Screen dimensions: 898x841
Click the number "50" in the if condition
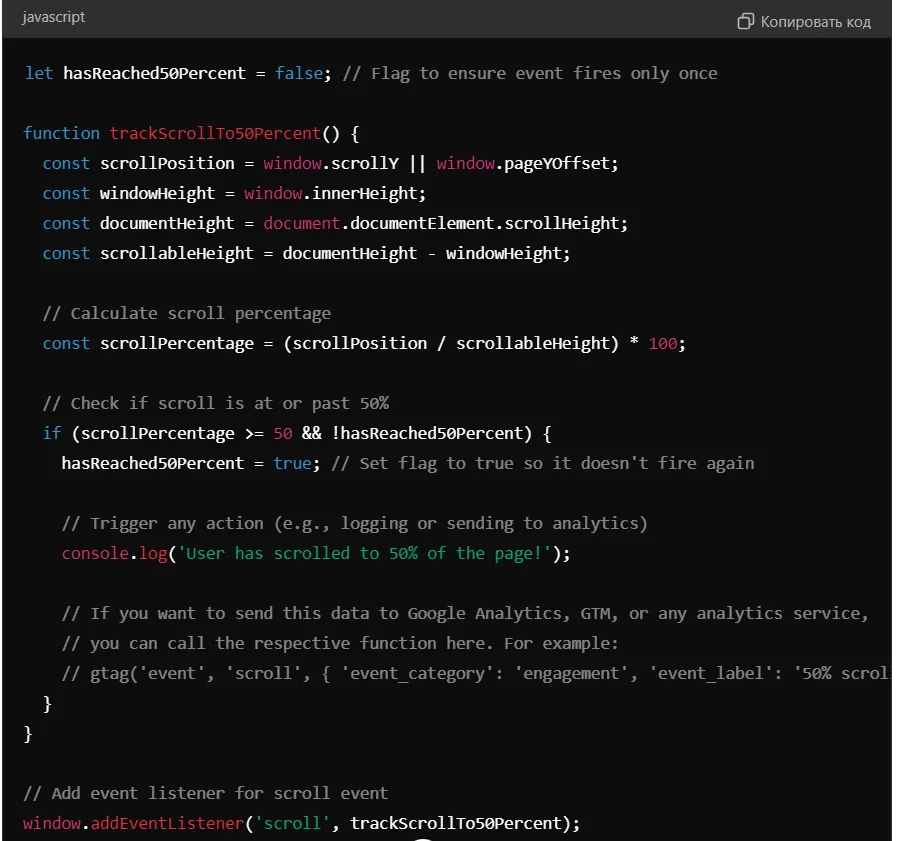(283, 434)
